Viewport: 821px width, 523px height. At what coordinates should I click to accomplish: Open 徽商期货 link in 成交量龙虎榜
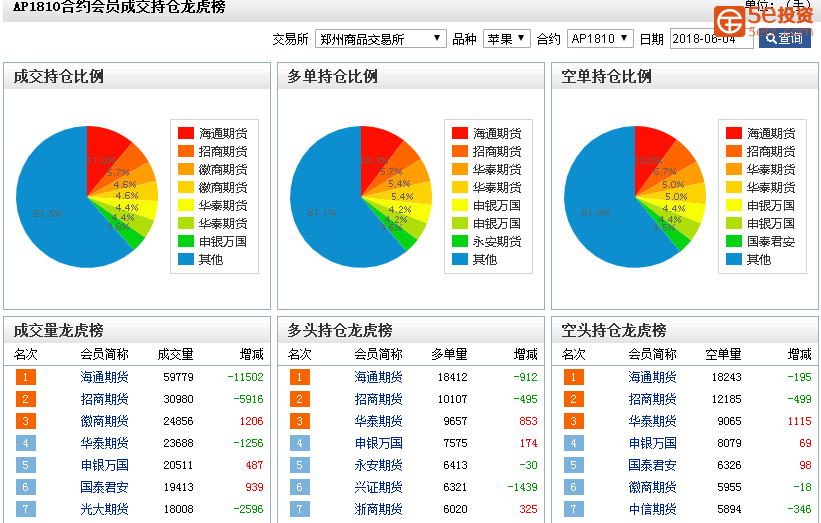pyautogui.click(x=104, y=421)
